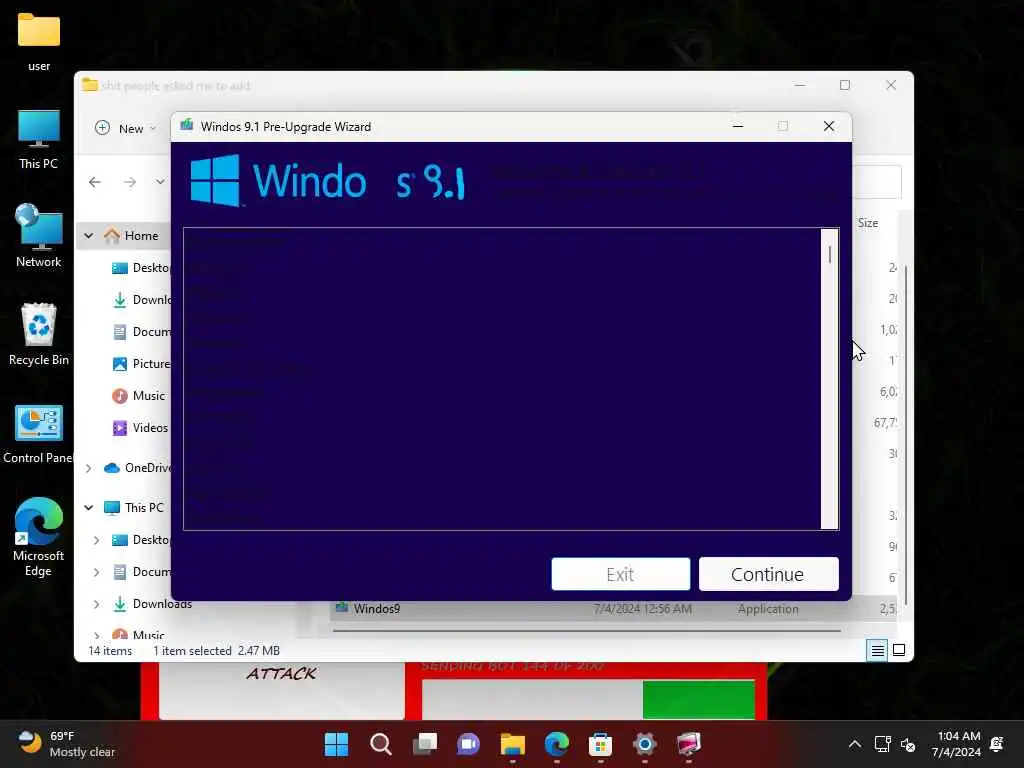Select the Control Panel desktop icon
This screenshot has height=768, width=1024.
(38, 434)
